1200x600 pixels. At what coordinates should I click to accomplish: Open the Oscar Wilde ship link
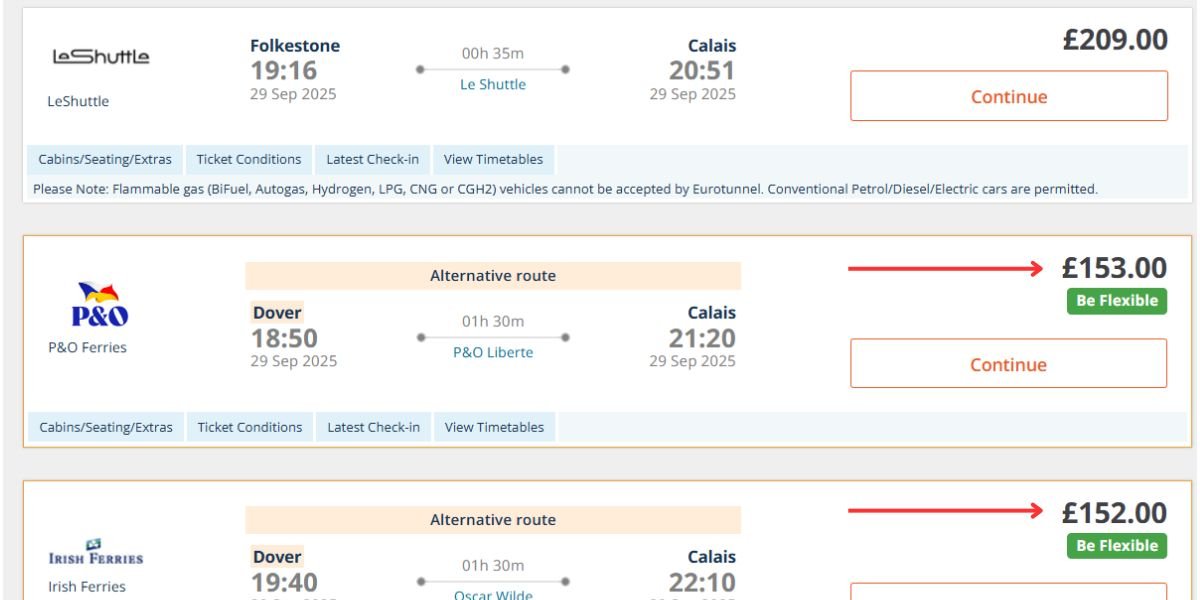[492, 594]
